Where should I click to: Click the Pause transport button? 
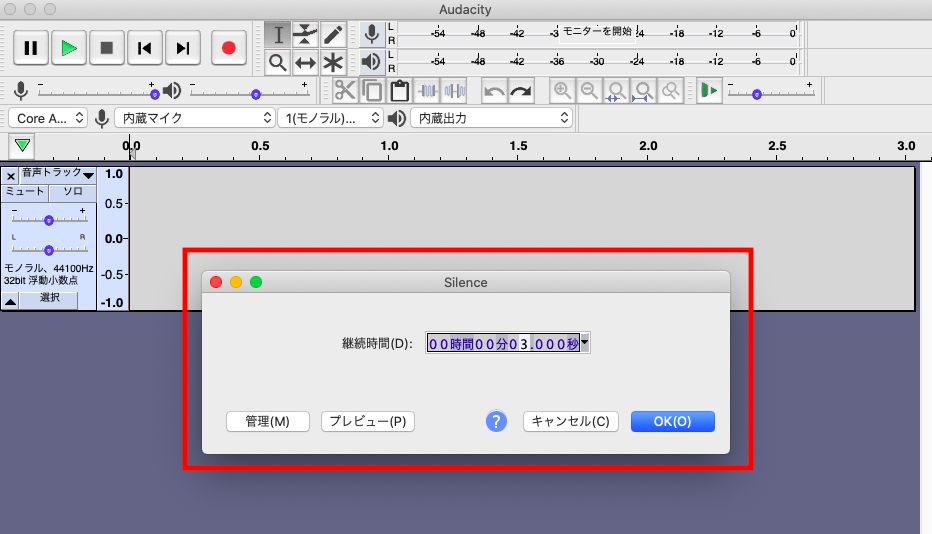tap(31, 48)
